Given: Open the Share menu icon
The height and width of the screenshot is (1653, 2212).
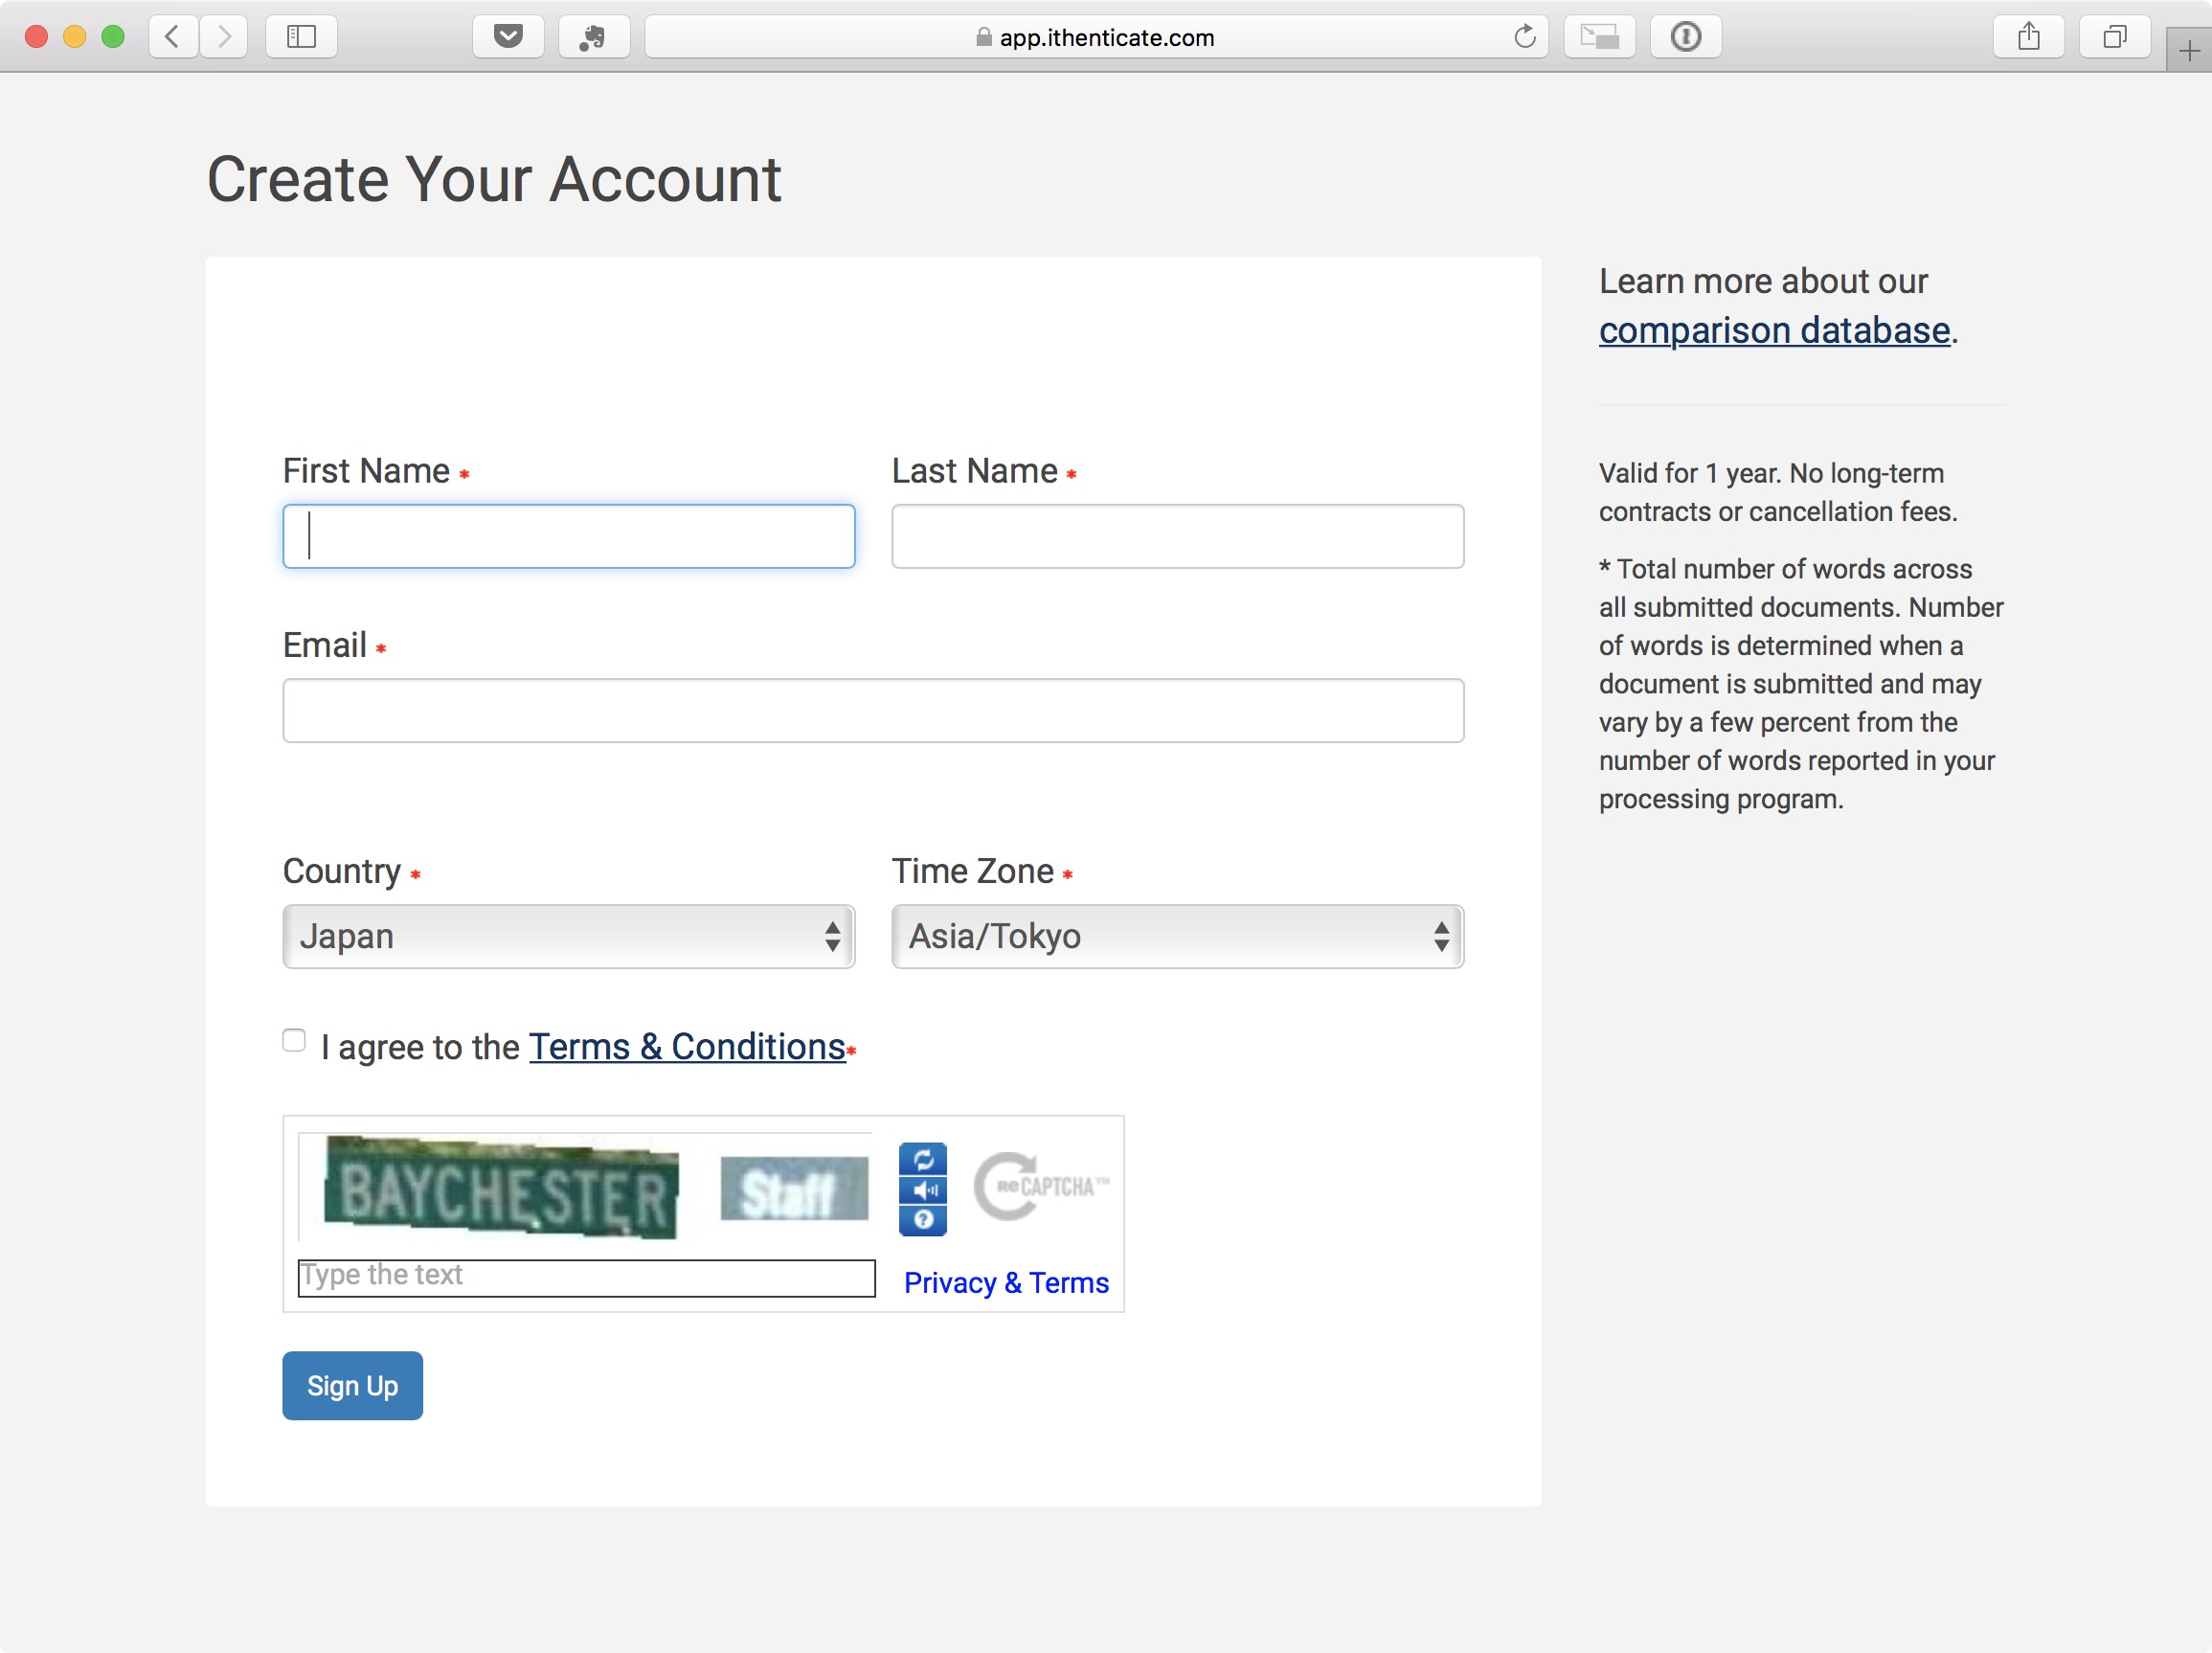Looking at the screenshot, I should click(2028, 37).
